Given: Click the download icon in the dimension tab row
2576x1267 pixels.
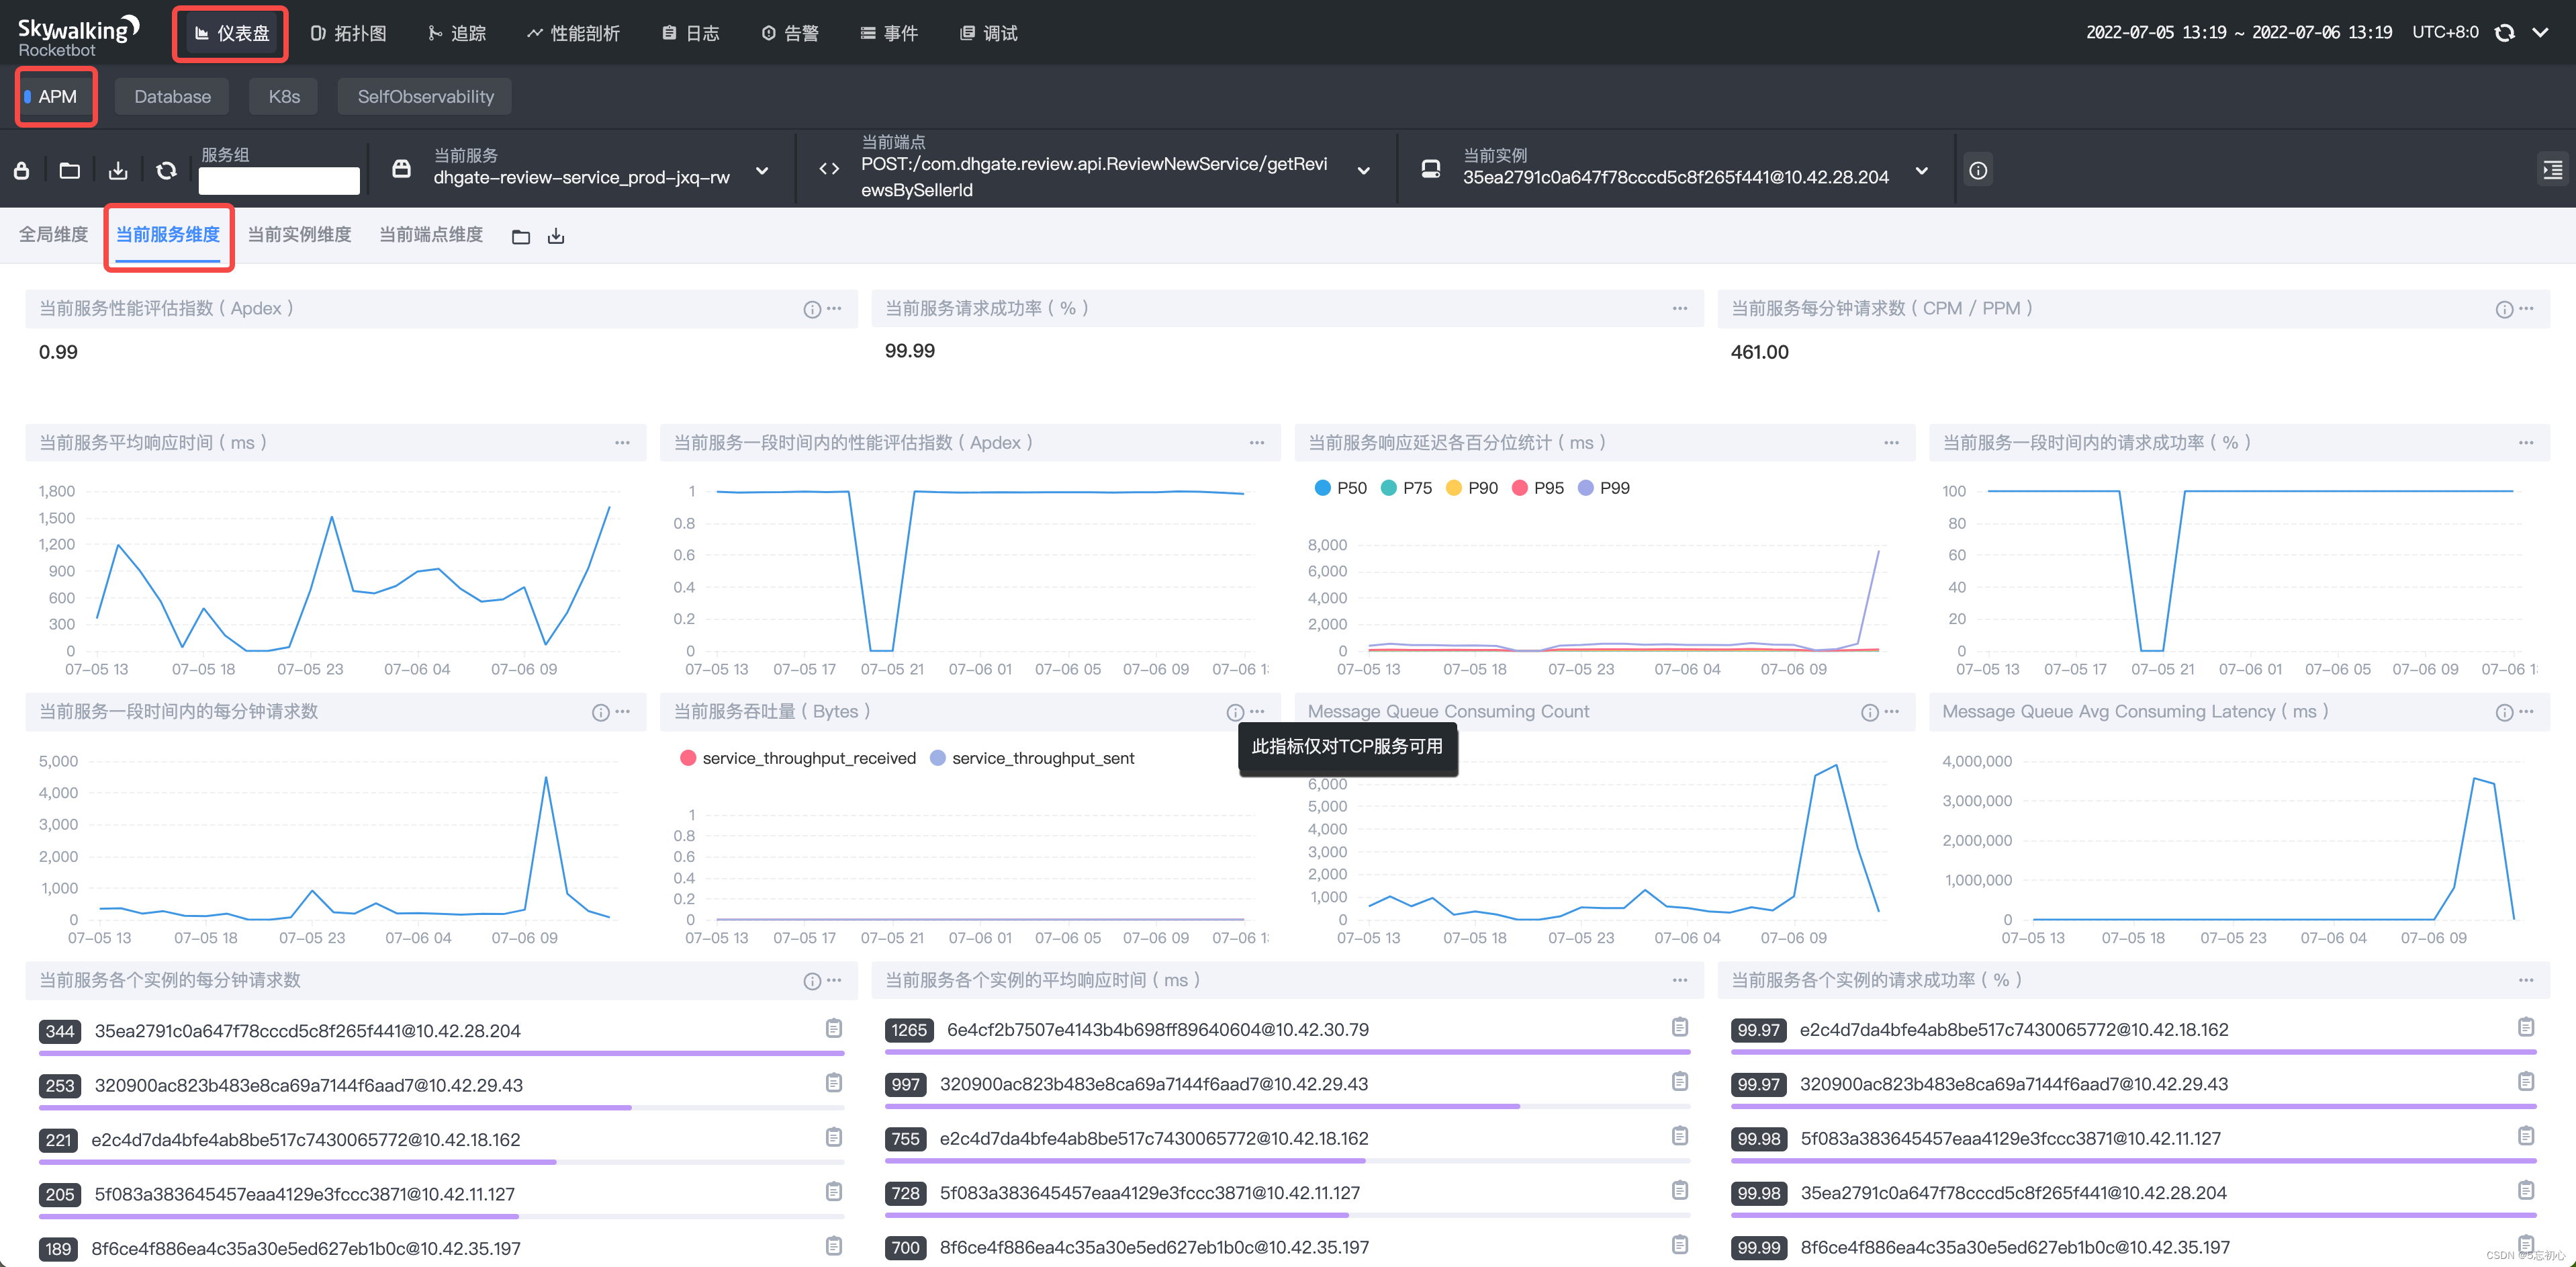Looking at the screenshot, I should click(x=556, y=237).
